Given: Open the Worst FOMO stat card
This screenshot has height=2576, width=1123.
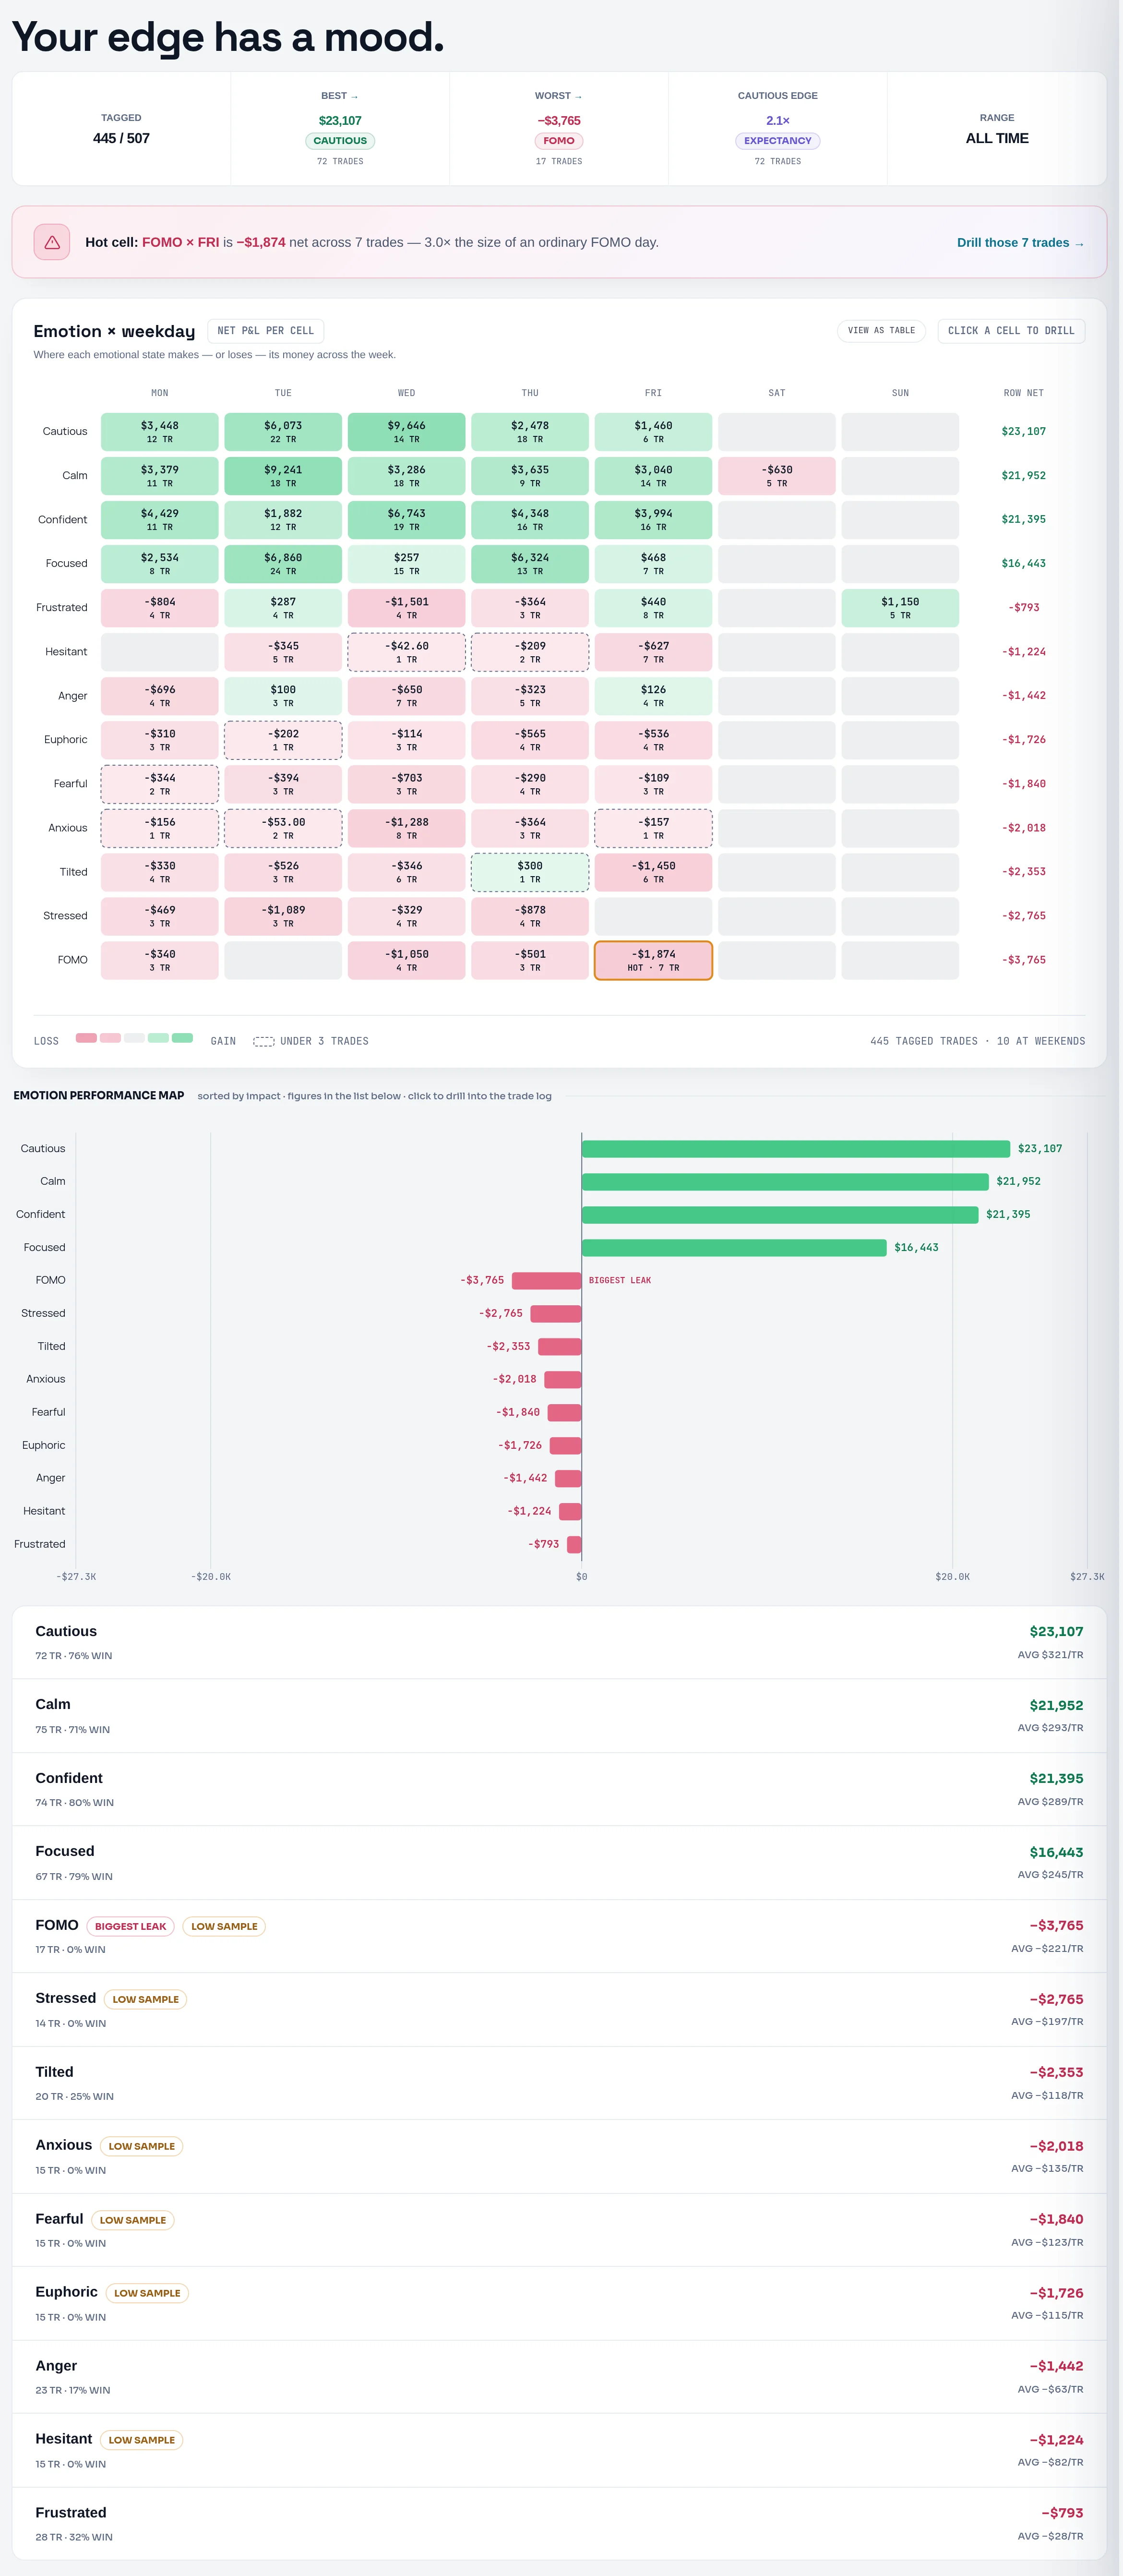Looking at the screenshot, I should 559,128.
